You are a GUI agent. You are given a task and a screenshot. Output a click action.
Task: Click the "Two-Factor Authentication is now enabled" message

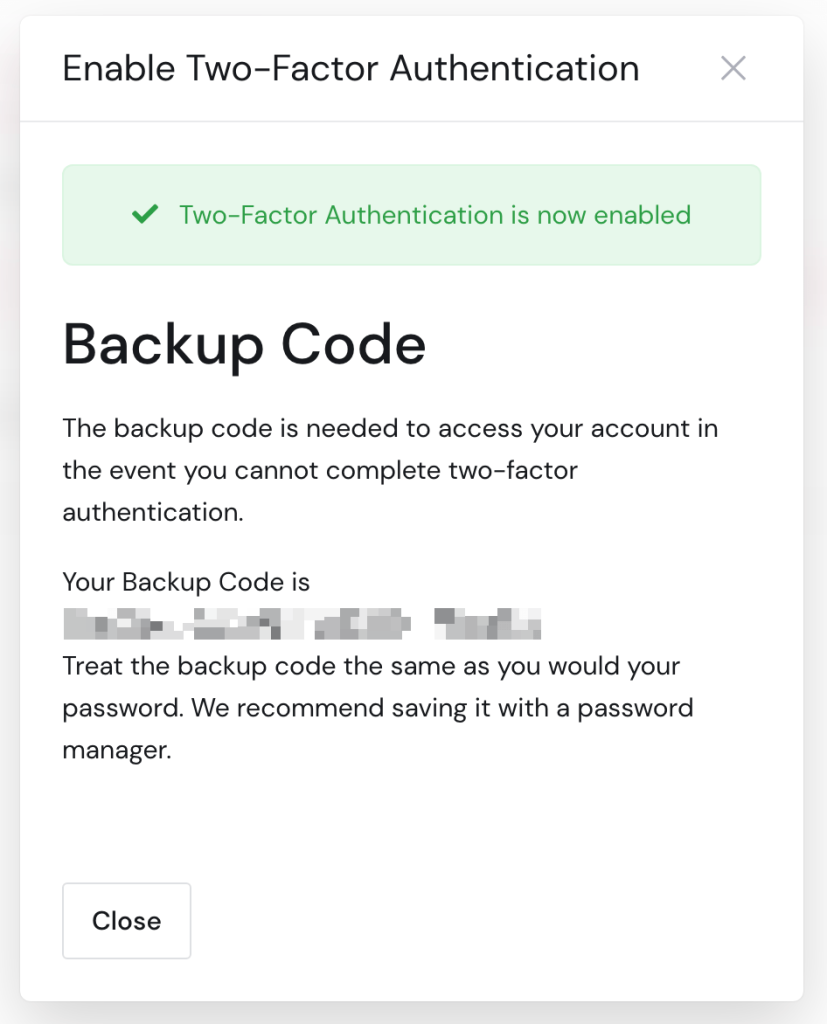pos(435,215)
